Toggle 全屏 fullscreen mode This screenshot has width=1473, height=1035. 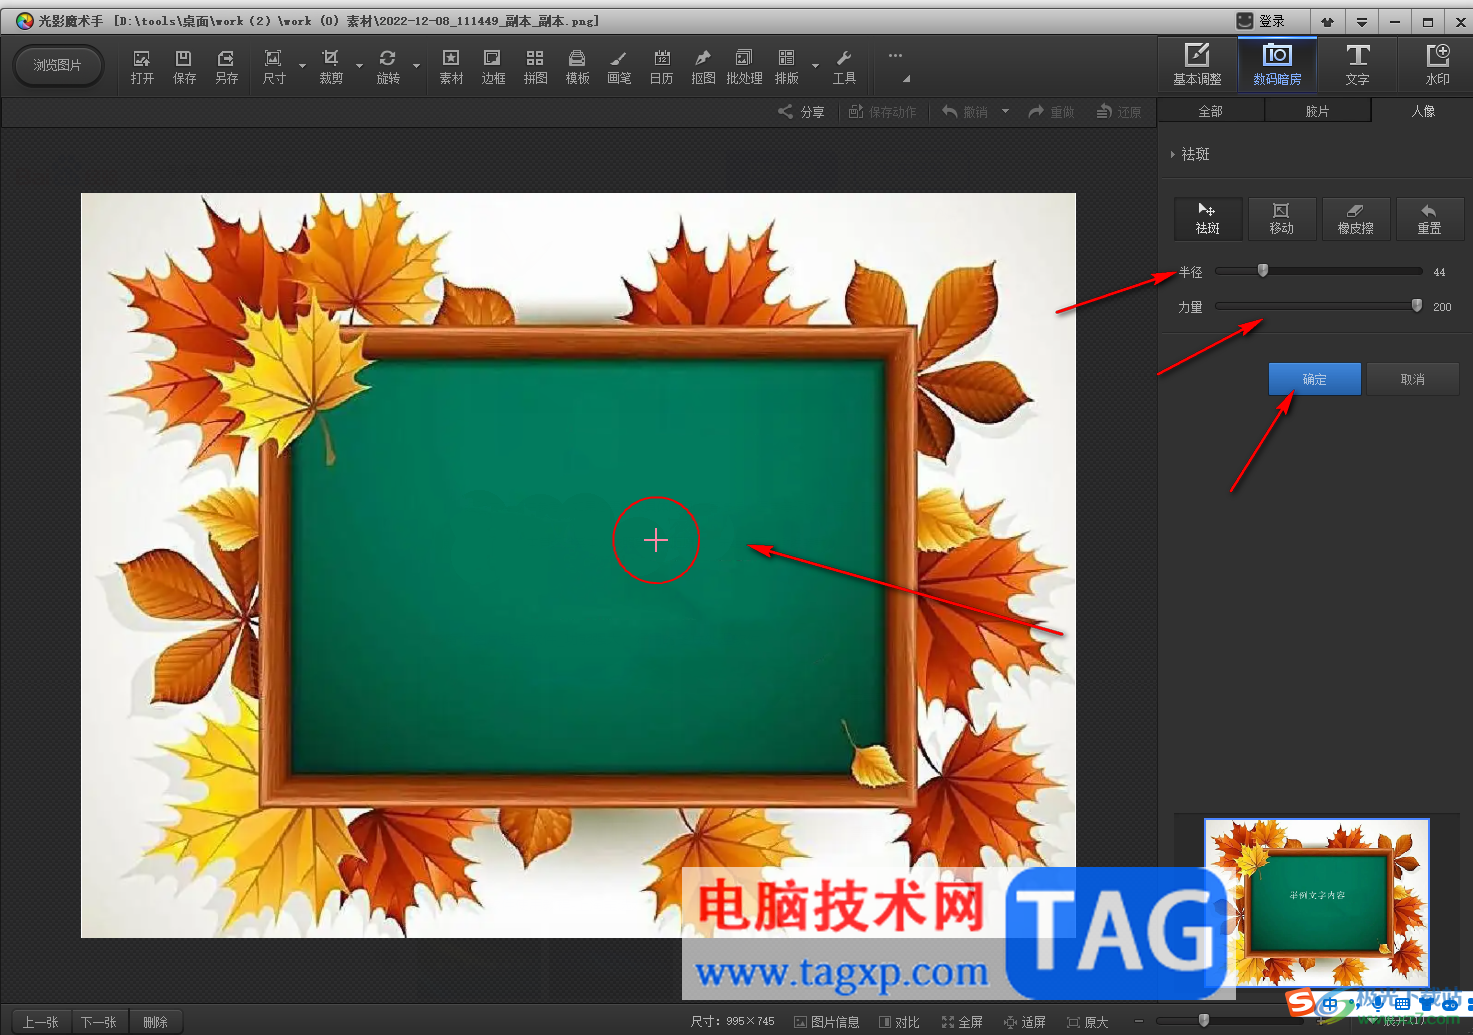962,1022
